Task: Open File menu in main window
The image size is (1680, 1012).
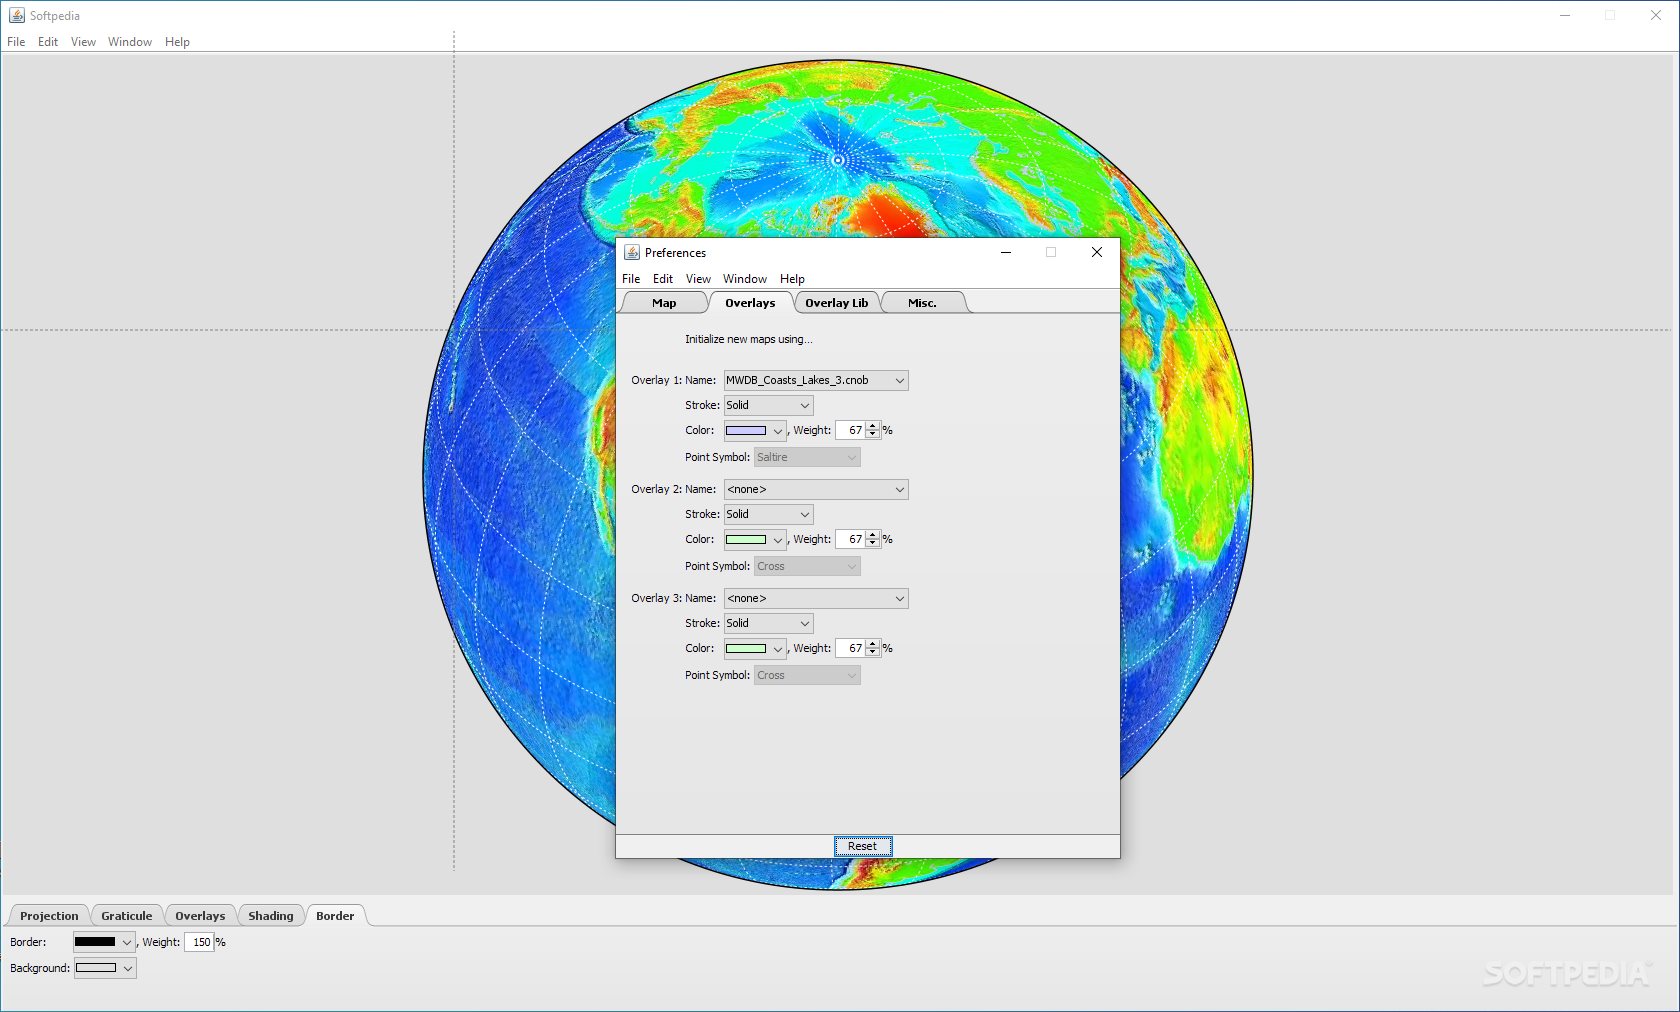Action: 16,42
